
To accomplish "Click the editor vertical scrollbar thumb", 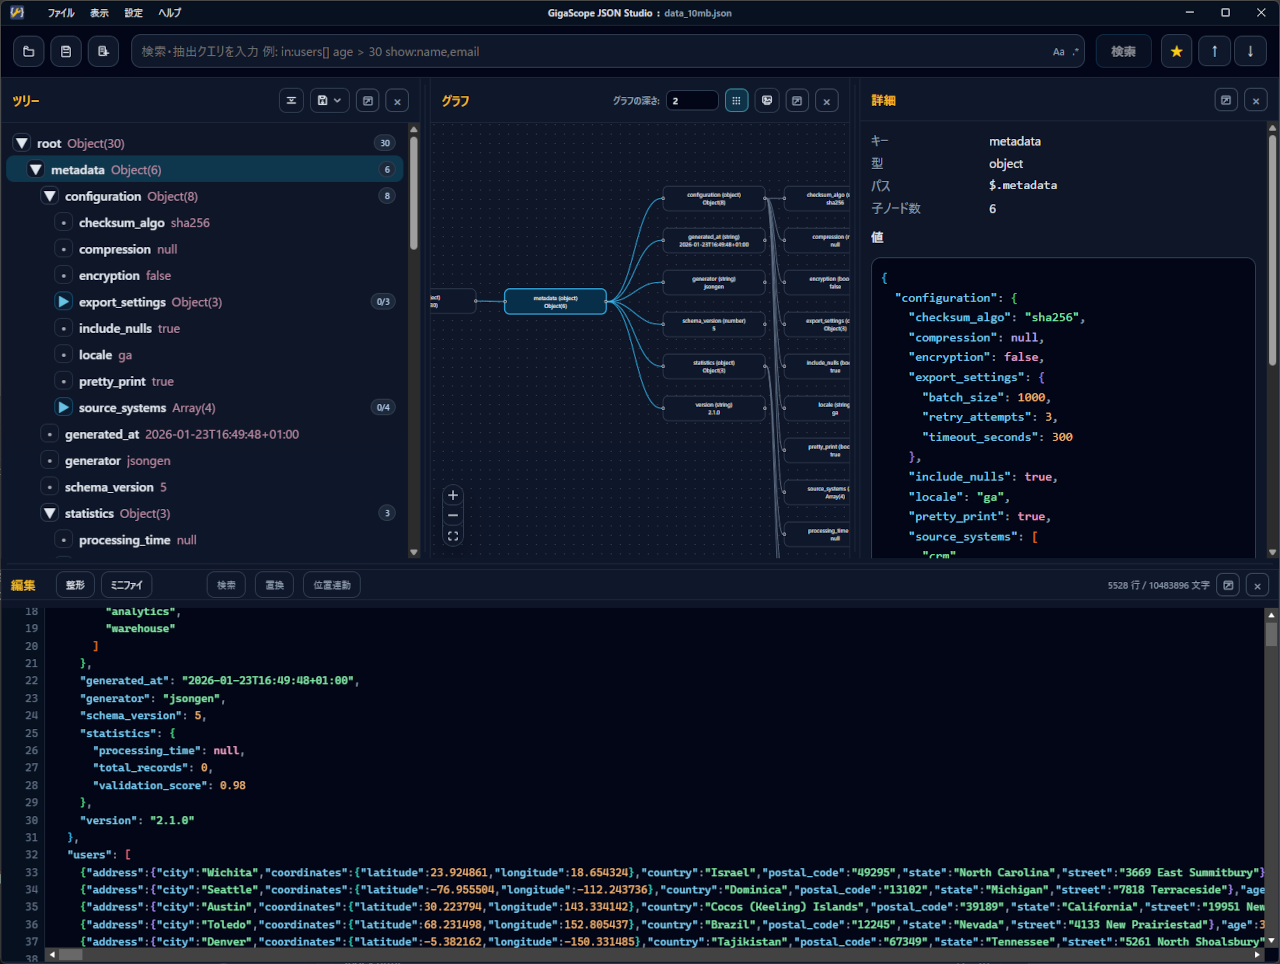I will point(1271,634).
